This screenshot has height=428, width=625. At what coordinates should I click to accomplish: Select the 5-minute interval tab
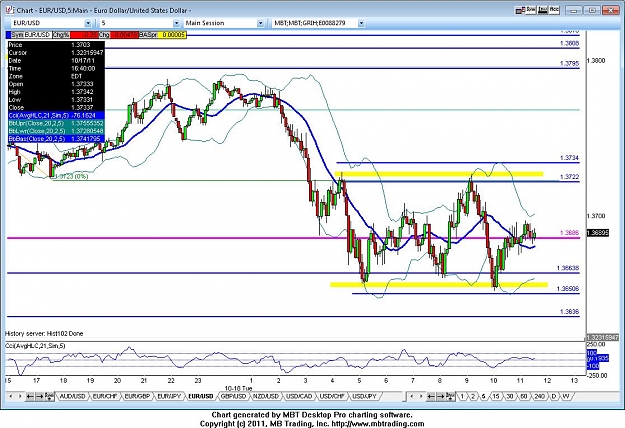pyautogui.click(x=483, y=397)
